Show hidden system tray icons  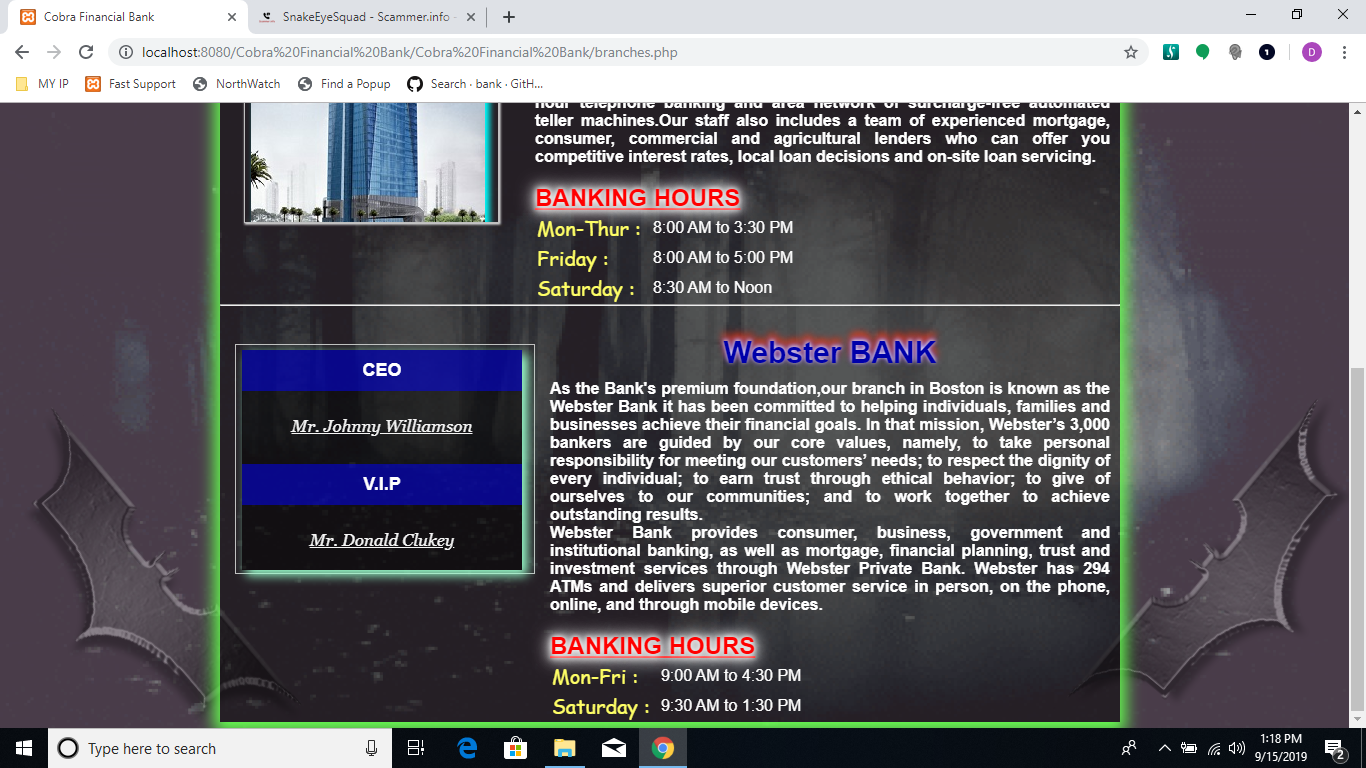click(1165, 748)
